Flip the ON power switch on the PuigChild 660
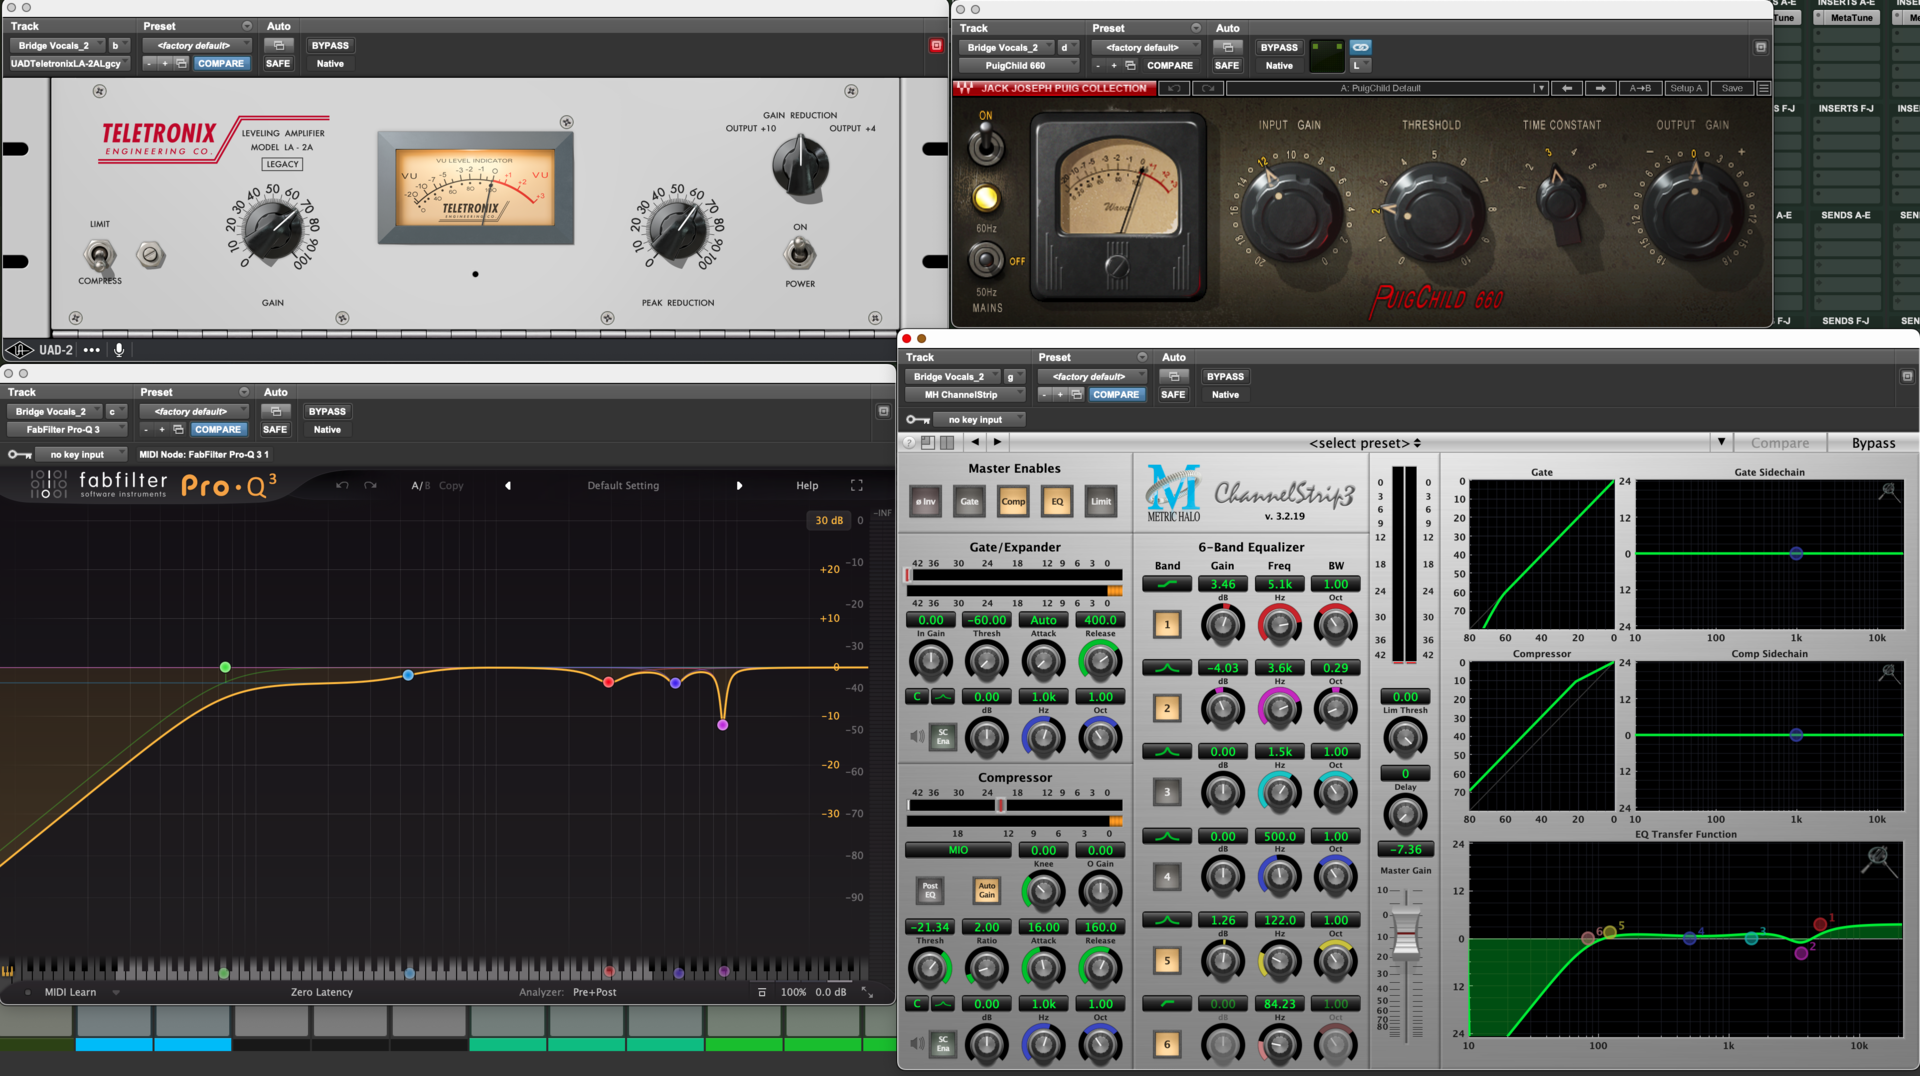The width and height of the screenshot is (1920, 1076). [x=985, y=145]
